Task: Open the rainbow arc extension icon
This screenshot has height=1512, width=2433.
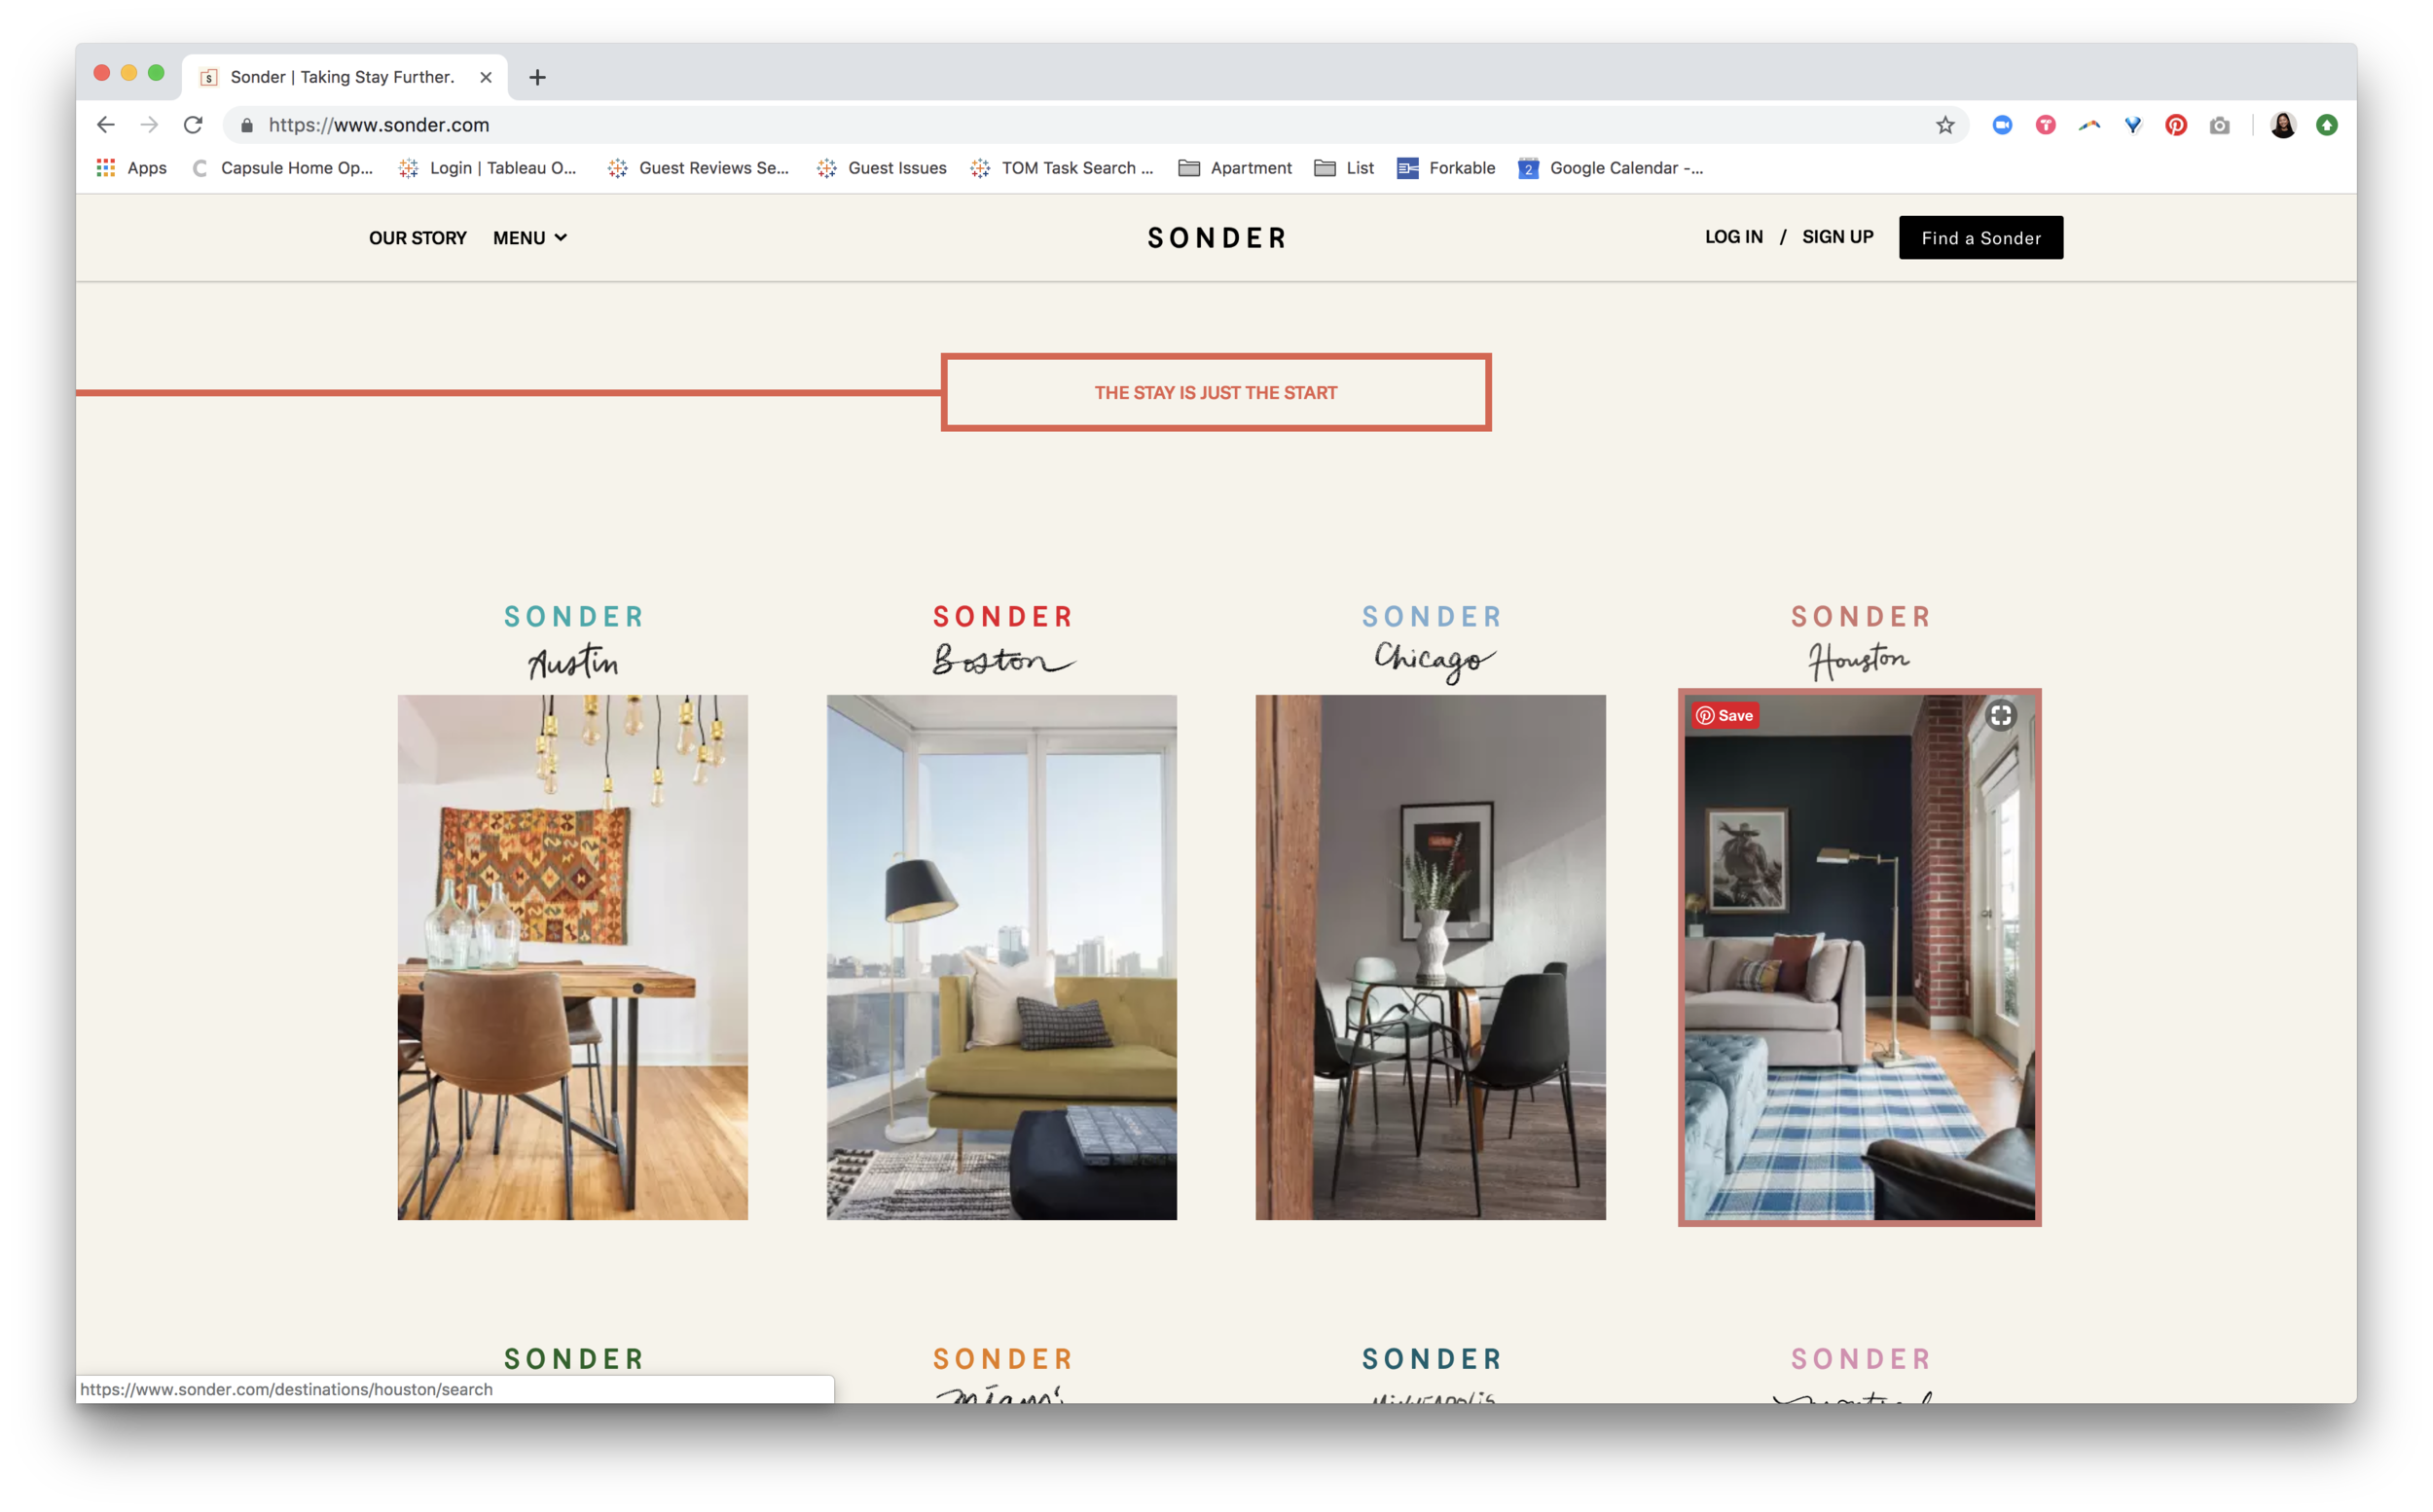Action: tap(2088, 125)
